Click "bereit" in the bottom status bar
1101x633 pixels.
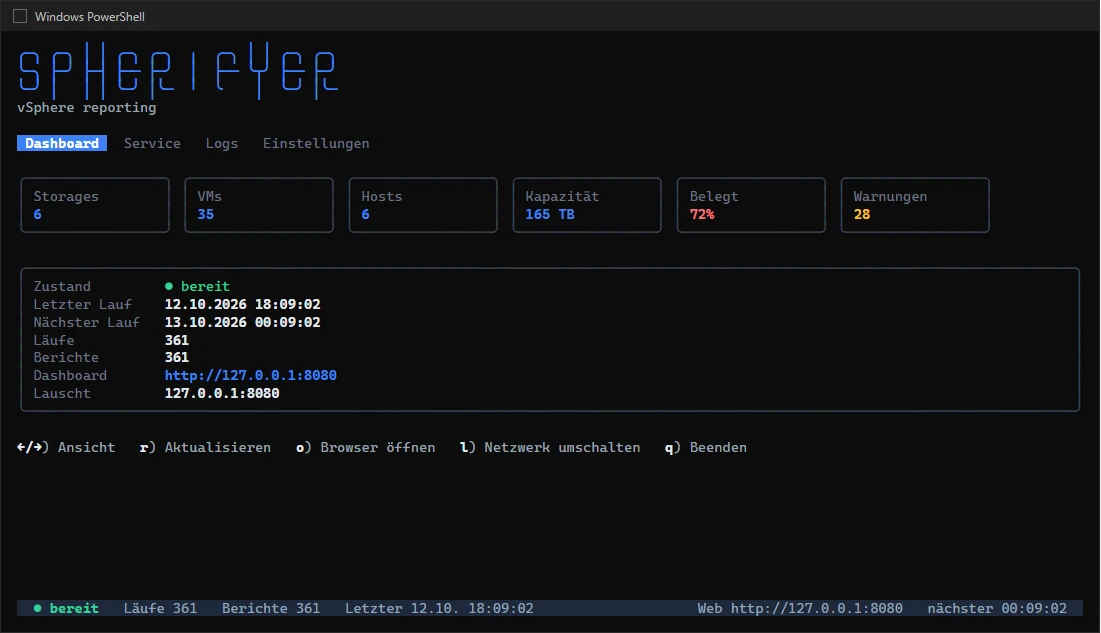tap(74, 608)
